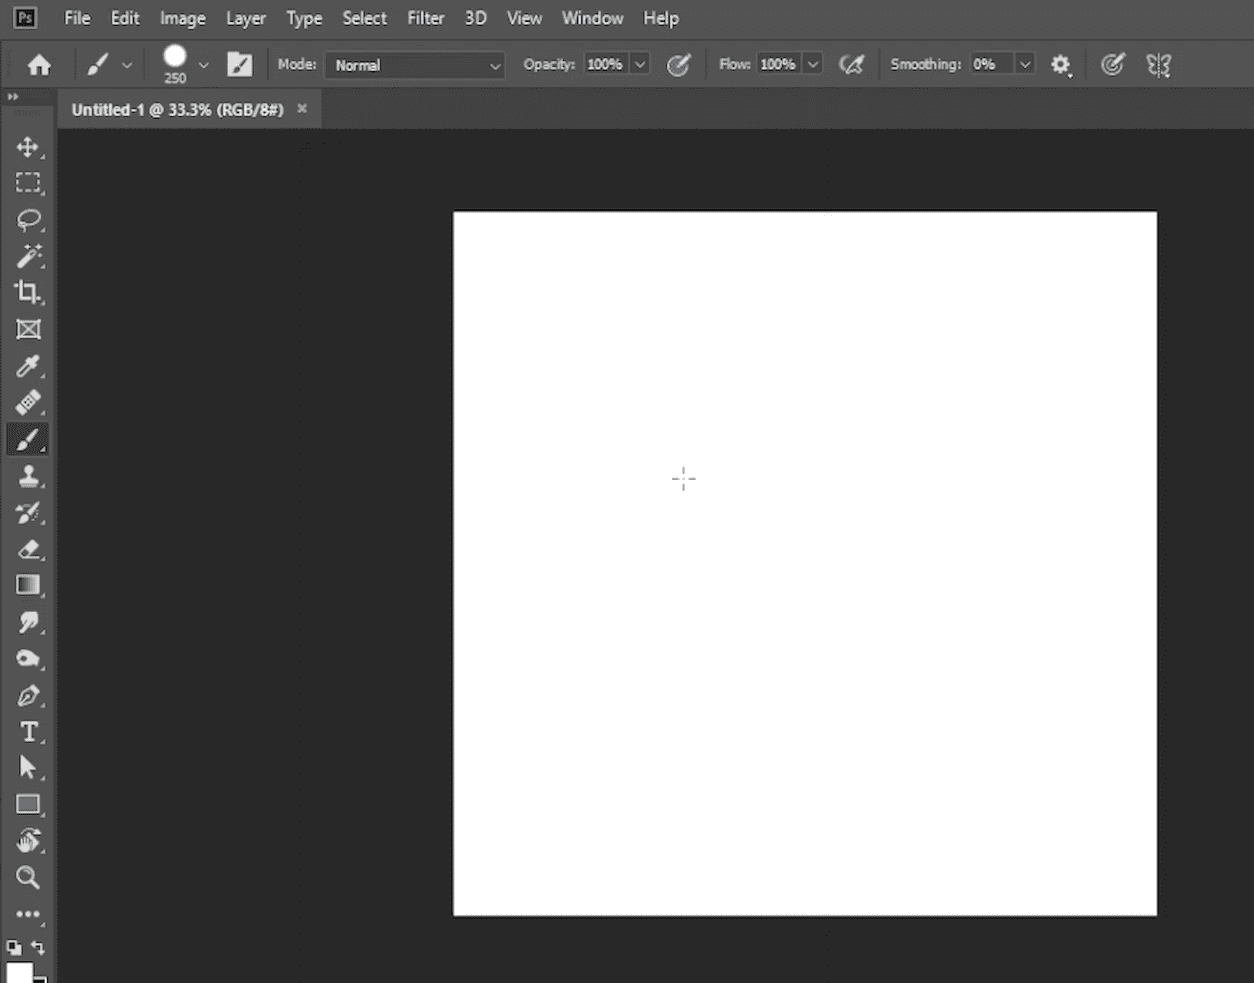Open the Layer menu
The image size is (1254, 983).
[246, 18]
